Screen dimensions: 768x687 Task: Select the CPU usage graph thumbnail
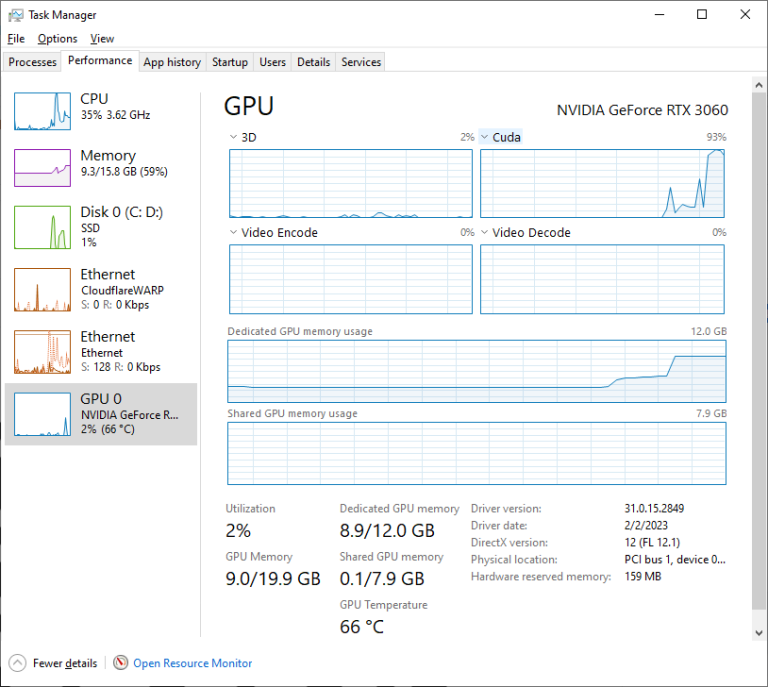coord(42,110)
